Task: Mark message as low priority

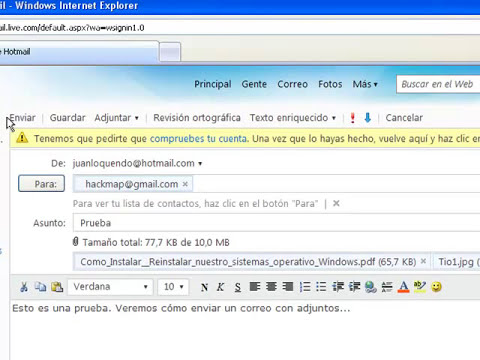Action: tap(368, 118)
